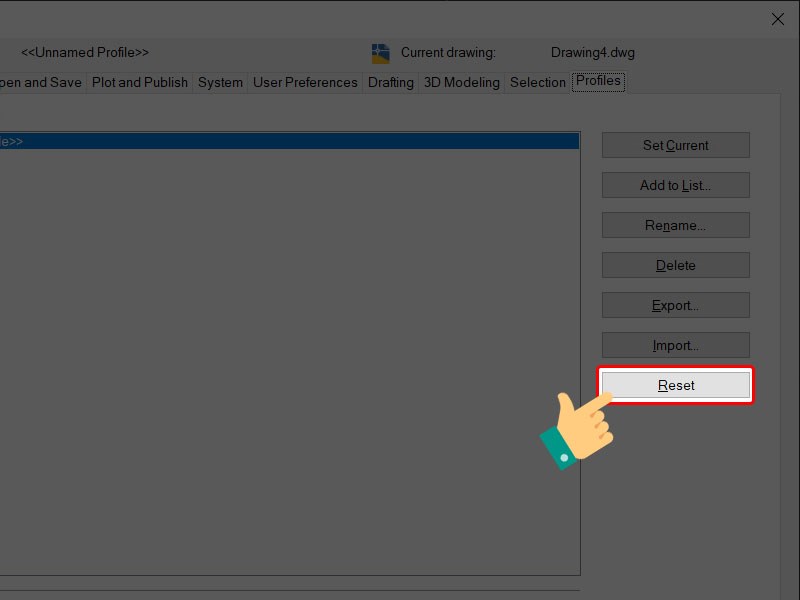The image size is (800, 600).
Task: Open the Selection tab
Action: click(x=537, y=82)
